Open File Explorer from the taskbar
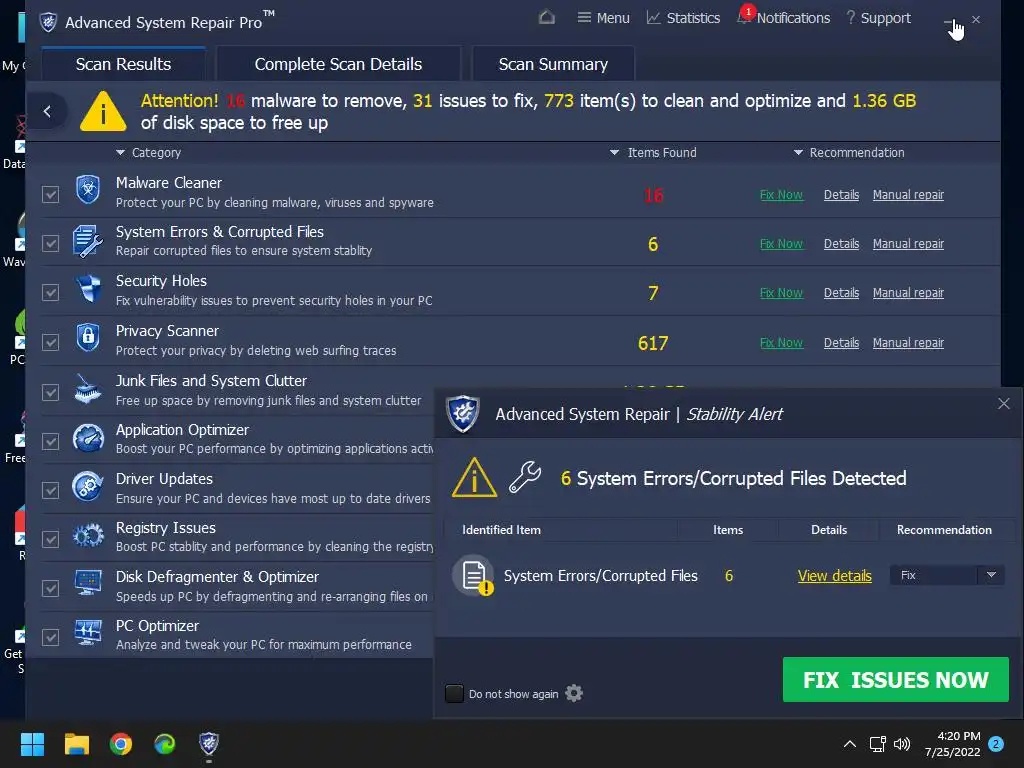 [x=76, y=744]
